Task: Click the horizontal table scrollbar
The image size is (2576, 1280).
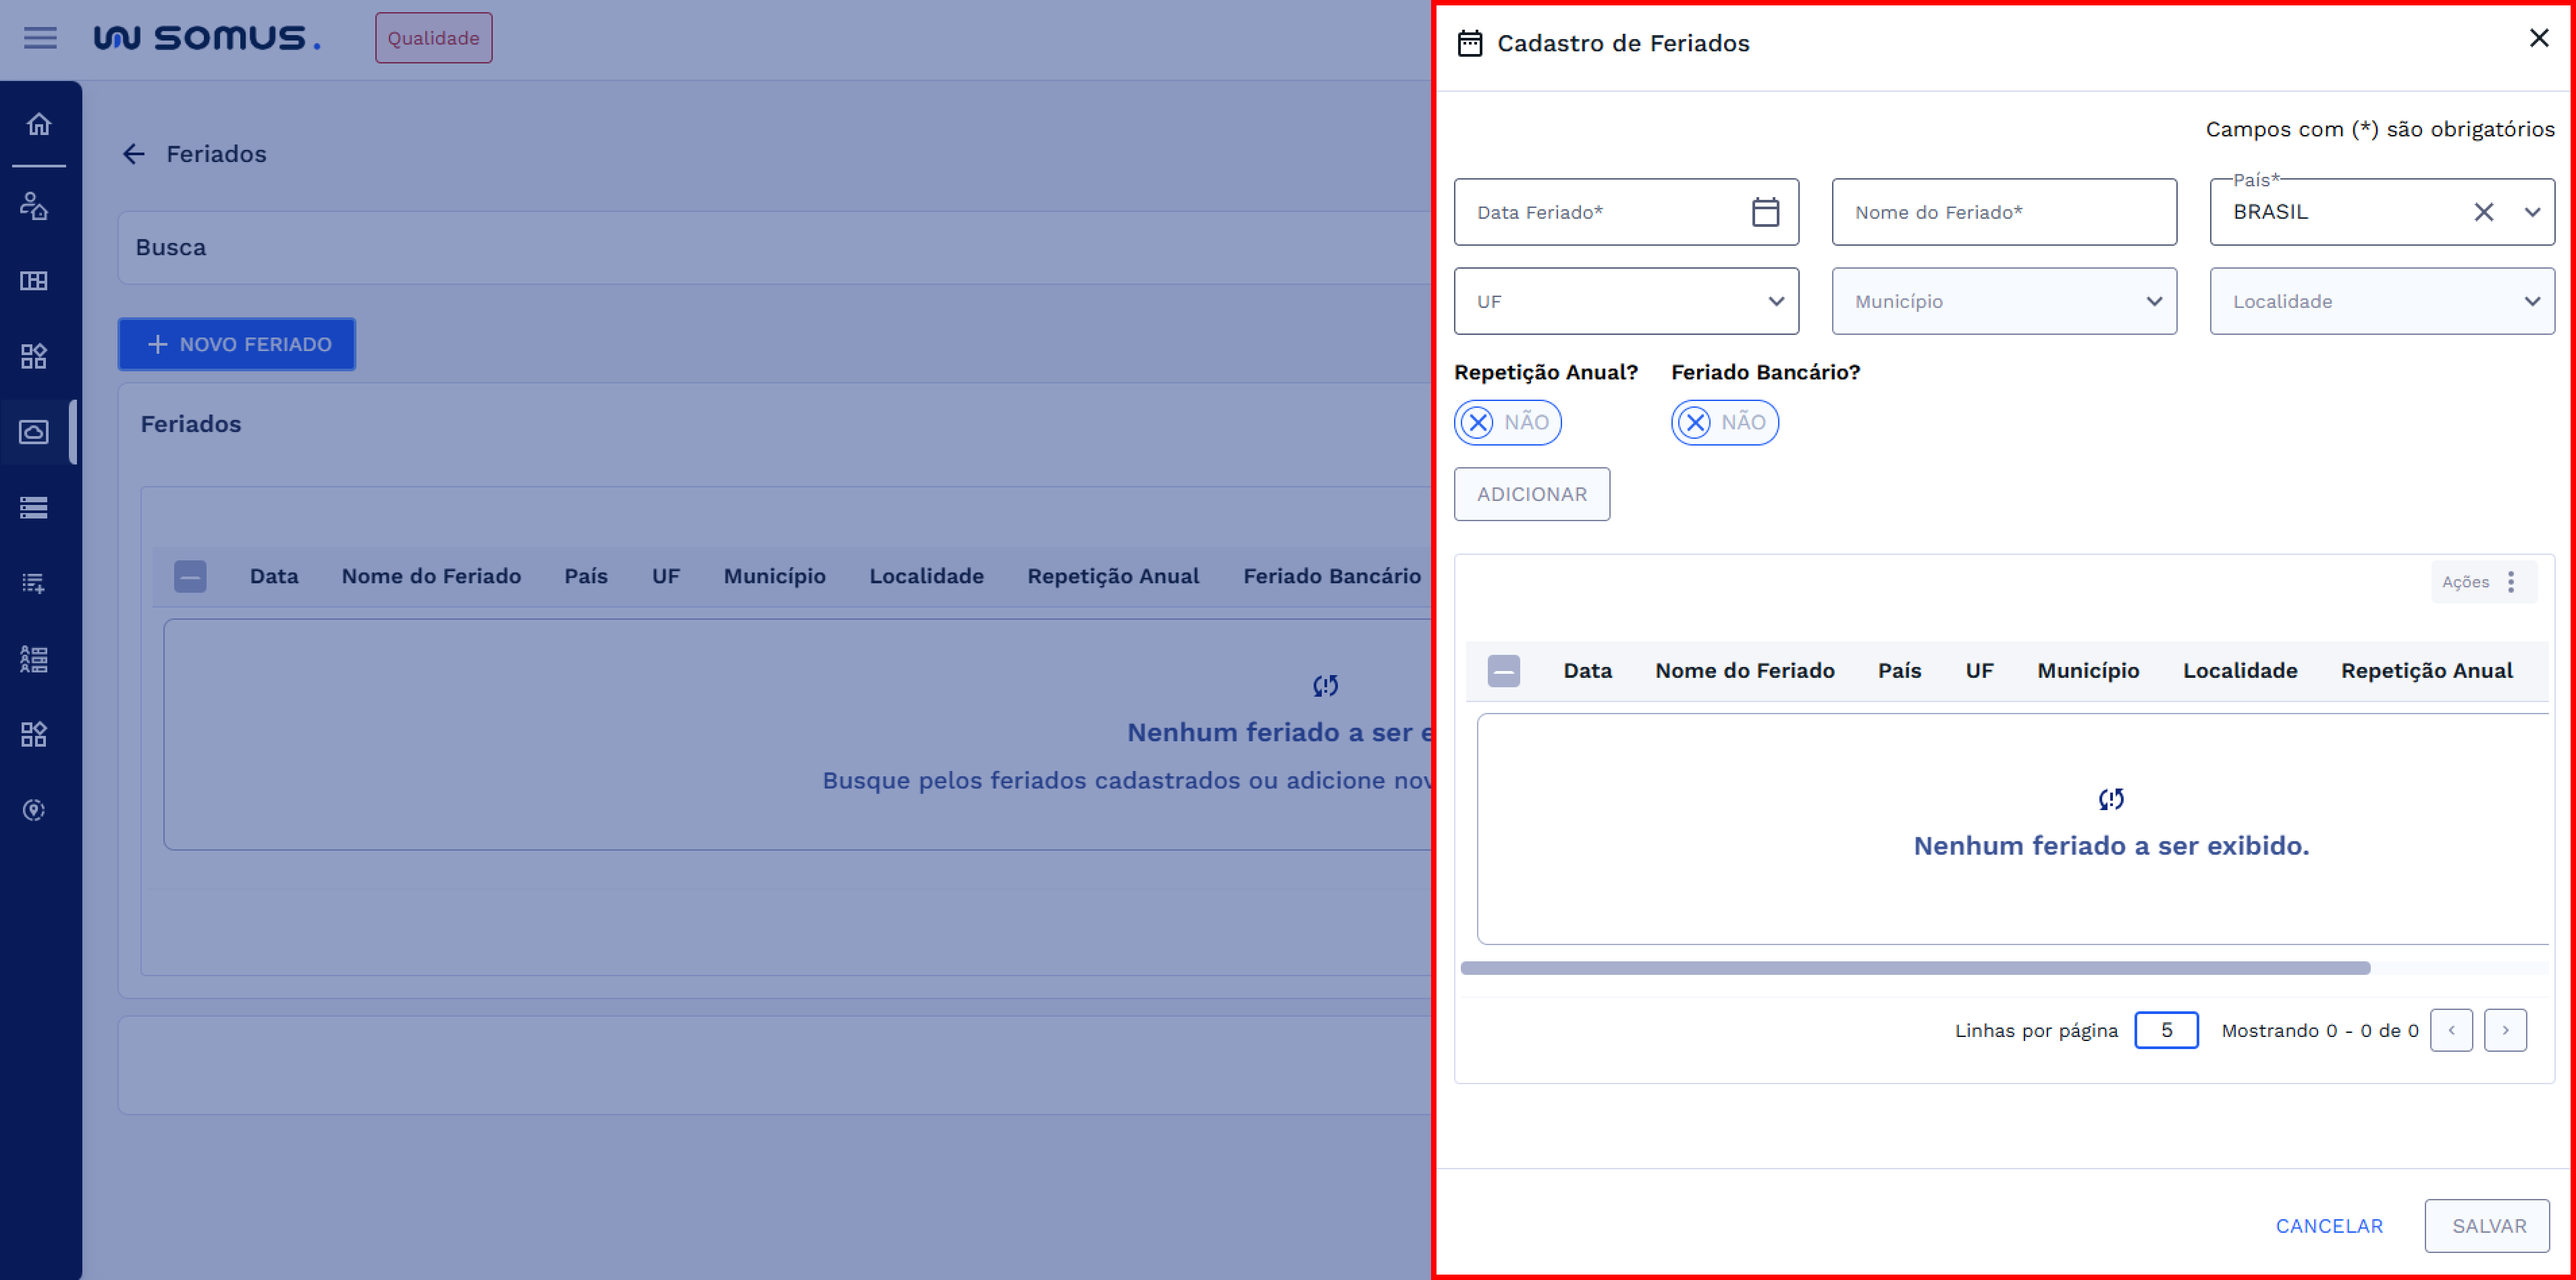Action: pos(1914,968)
